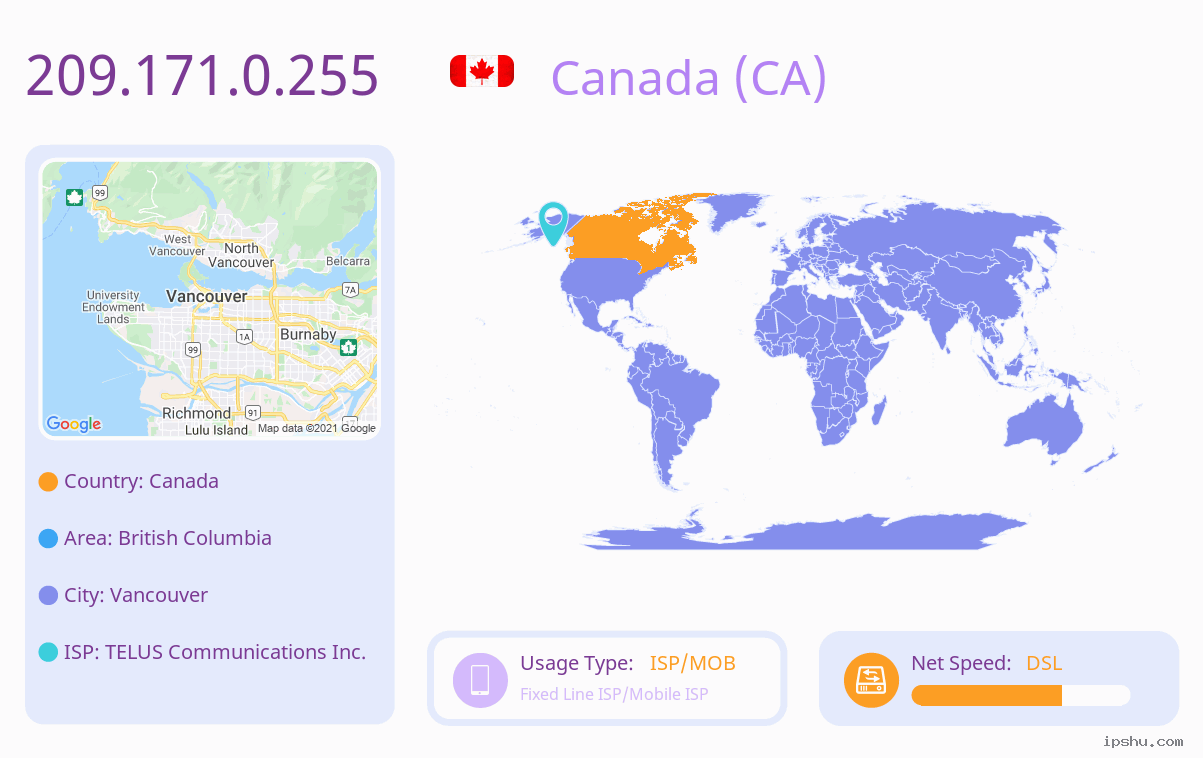
Task: Click the Area: British Columbia label
Action: click(x=168, y=538)
